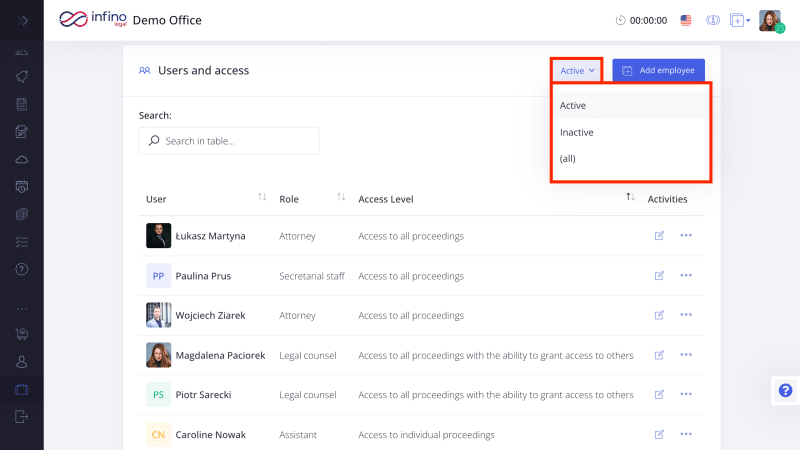Click the rocket icon in the sidebar
The width and height of the screenshot is (800, 450).
[22, 77]
